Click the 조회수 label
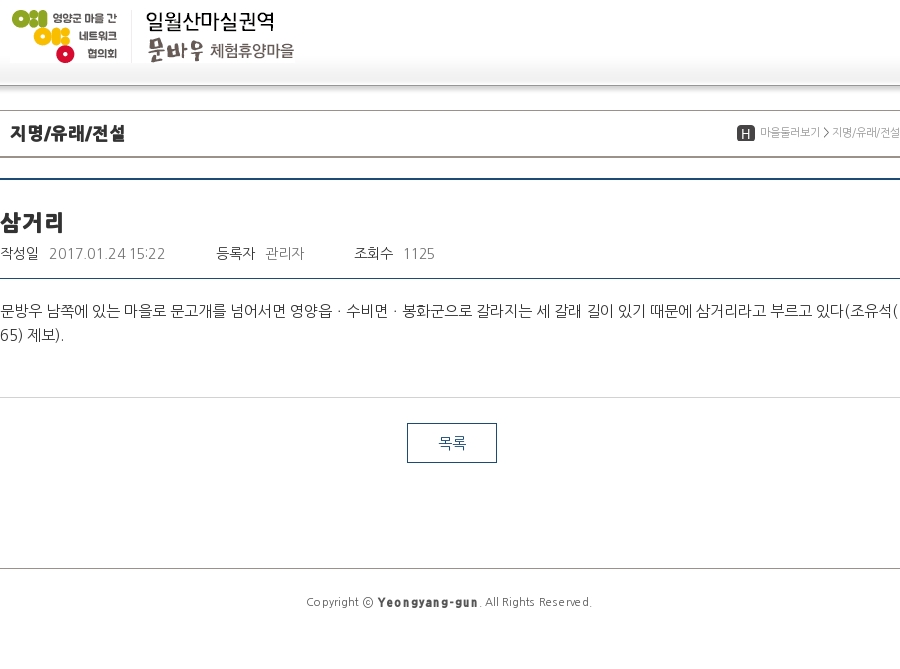900x669 pixels. tap(374, 253)
